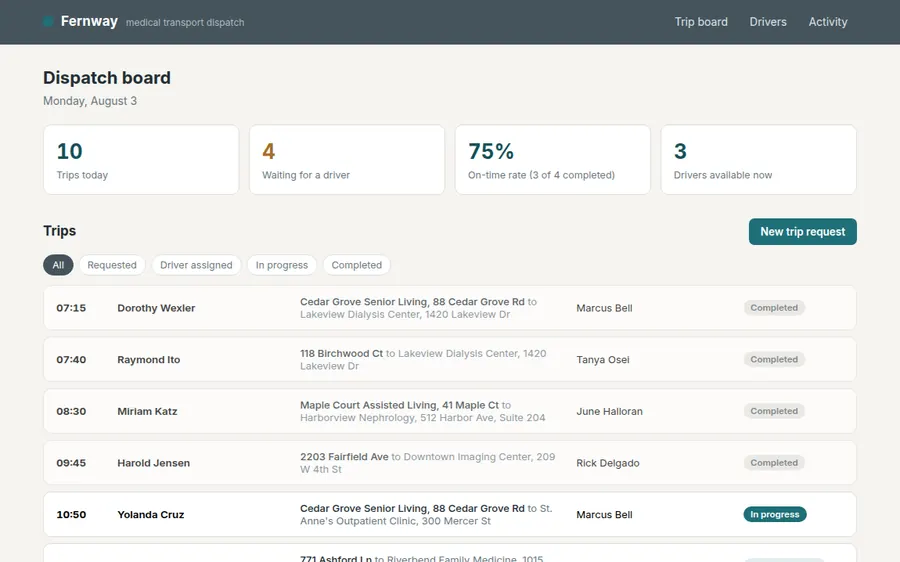This screenshot has width=900, height=562.
Task: Click driver June Halloran
Action: coord(610,411)
